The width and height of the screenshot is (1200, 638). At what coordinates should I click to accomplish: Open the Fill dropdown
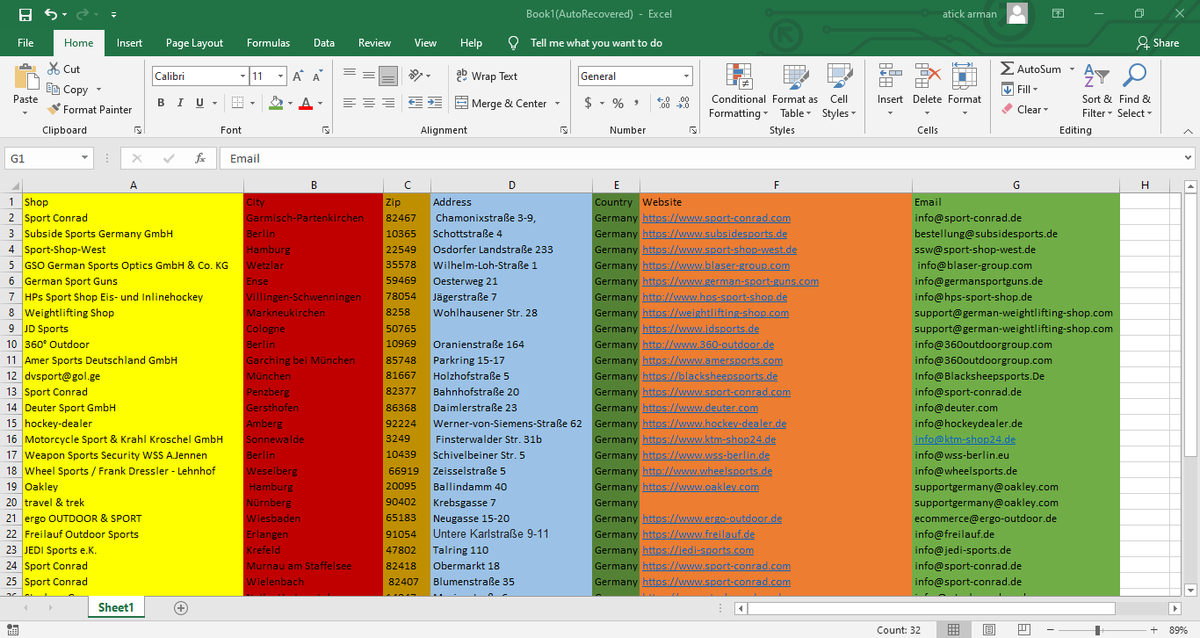pyautogui.click(x=1020, y=89)
